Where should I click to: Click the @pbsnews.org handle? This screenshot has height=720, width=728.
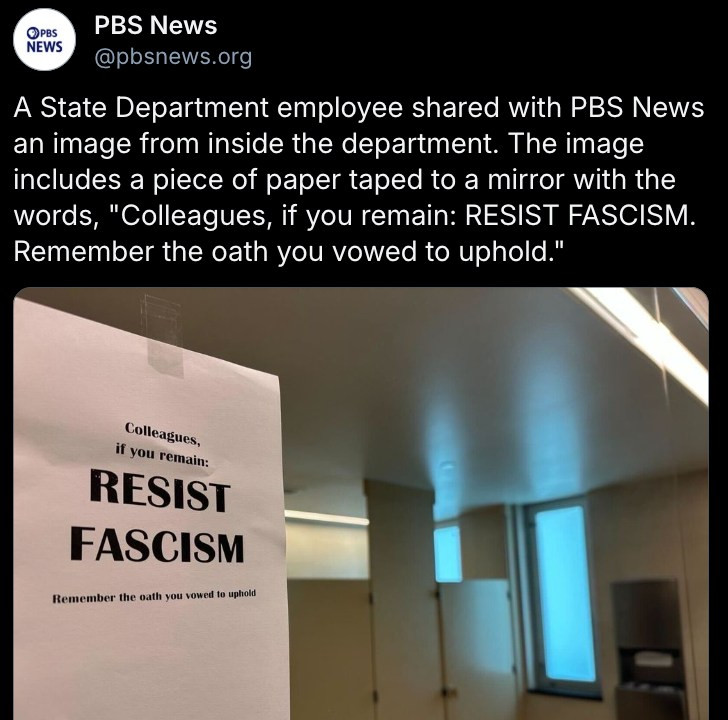tap(173, 57)
